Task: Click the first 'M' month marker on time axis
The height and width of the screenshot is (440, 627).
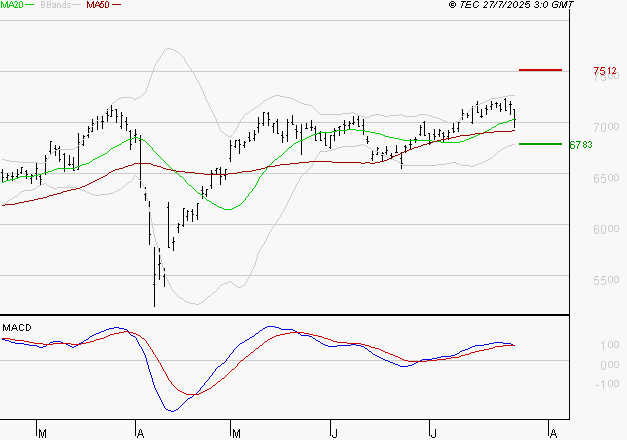Action: (41, 433)
